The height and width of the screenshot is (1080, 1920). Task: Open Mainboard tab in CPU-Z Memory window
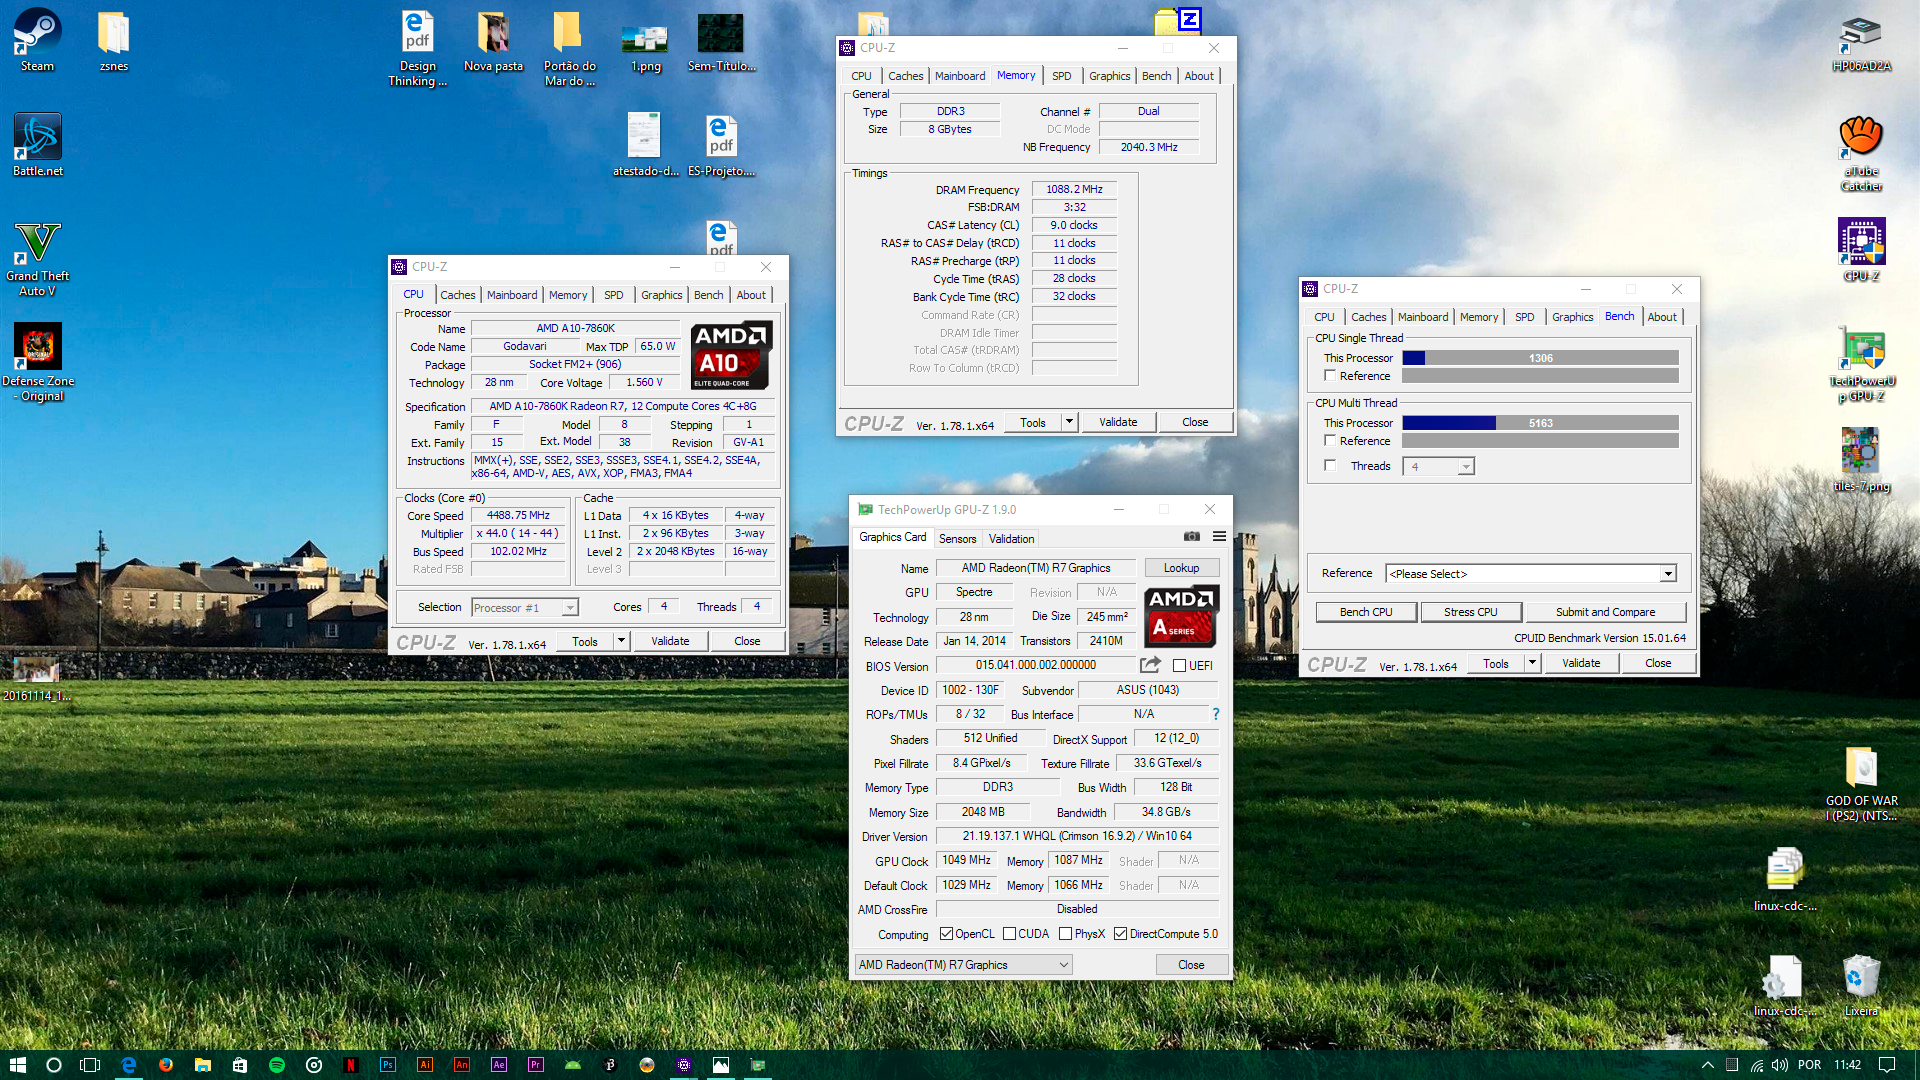click(x=960, y=76)
